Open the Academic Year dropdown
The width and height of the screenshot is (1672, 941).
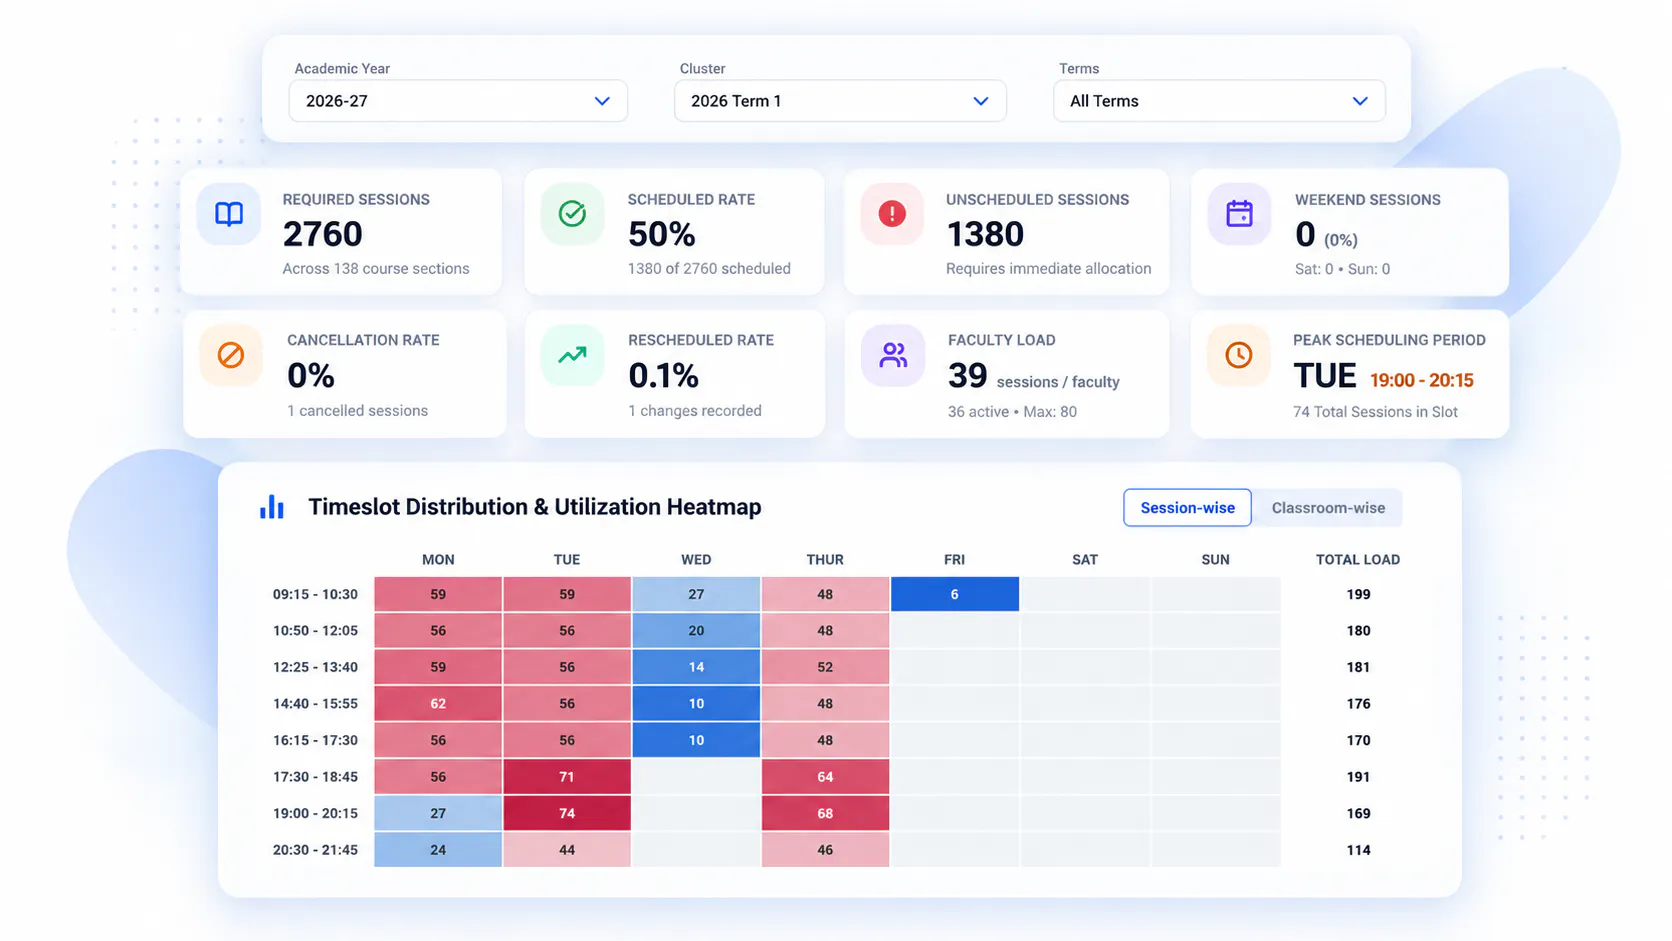click(458, 101)
